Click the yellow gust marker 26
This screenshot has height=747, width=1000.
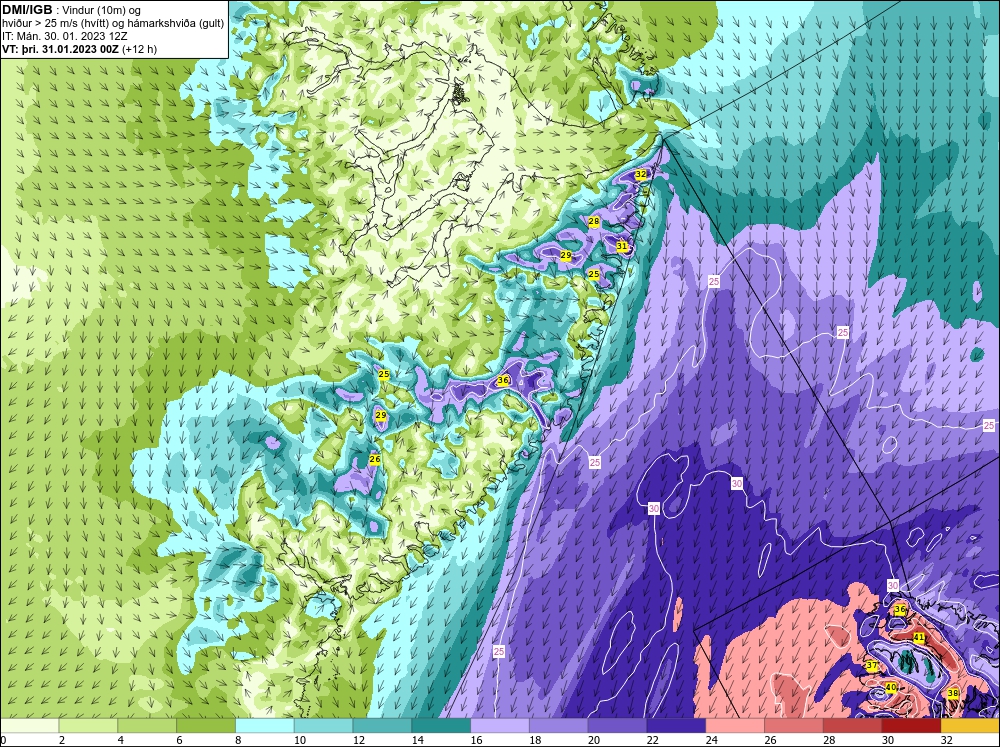[375, 459]
